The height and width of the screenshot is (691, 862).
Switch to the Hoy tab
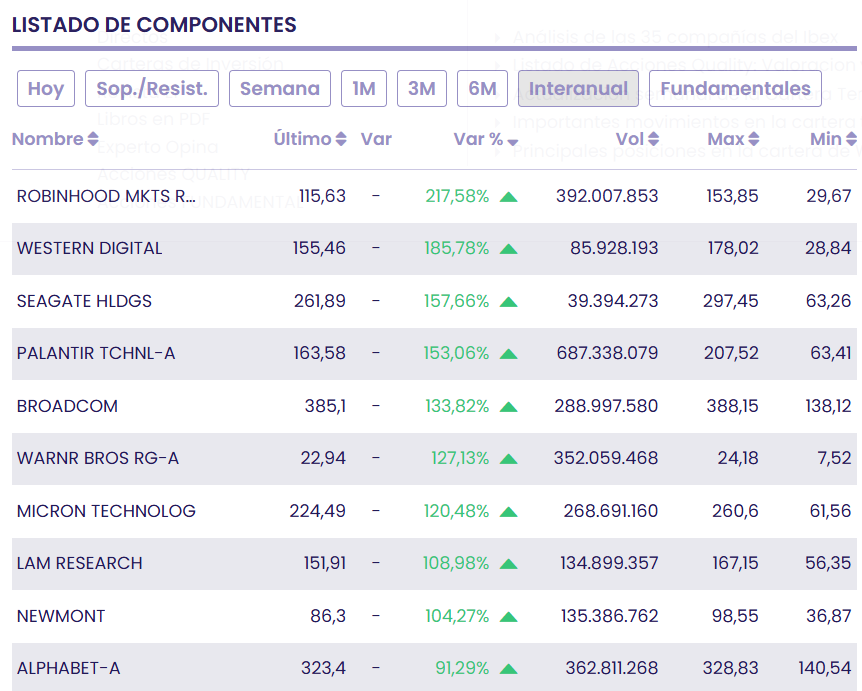pos(46,89)
